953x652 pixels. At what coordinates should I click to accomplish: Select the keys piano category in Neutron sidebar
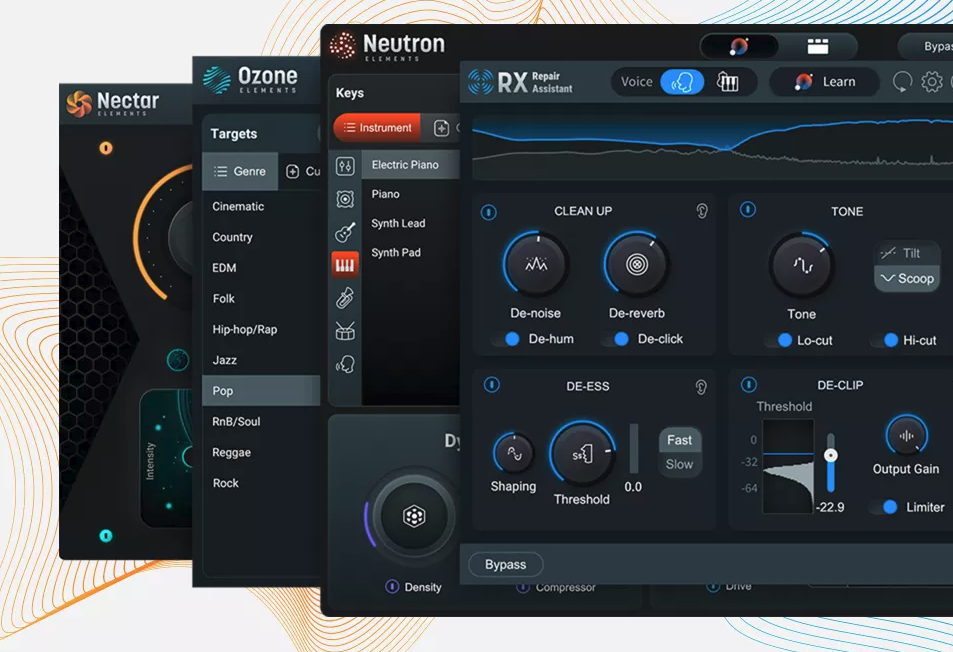pyautogui.click(x=345, y=265)
